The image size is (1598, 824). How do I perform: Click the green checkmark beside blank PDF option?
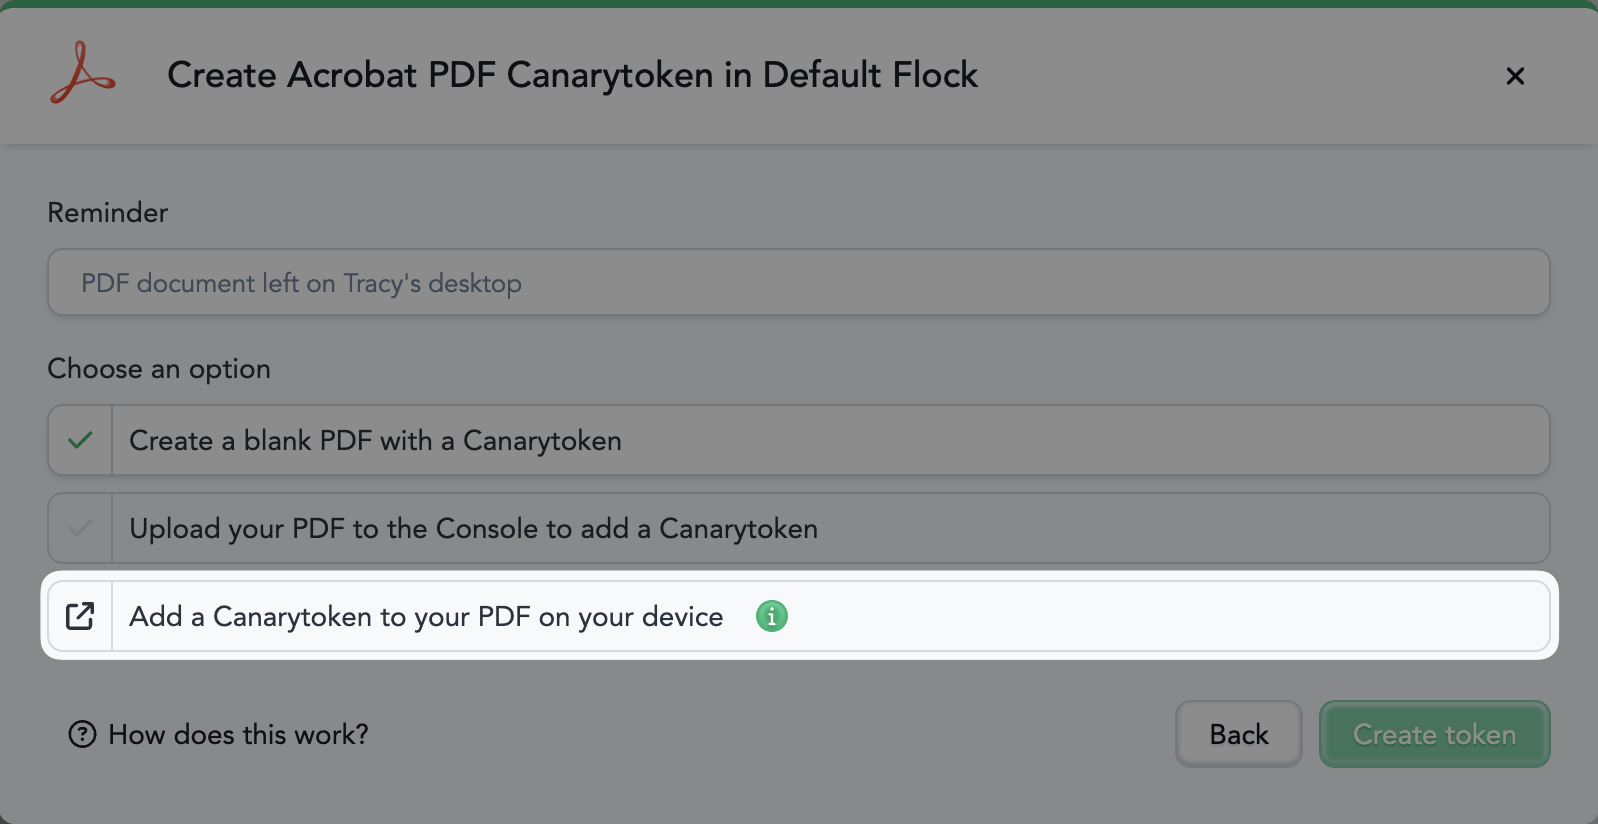tap(80, 440)
